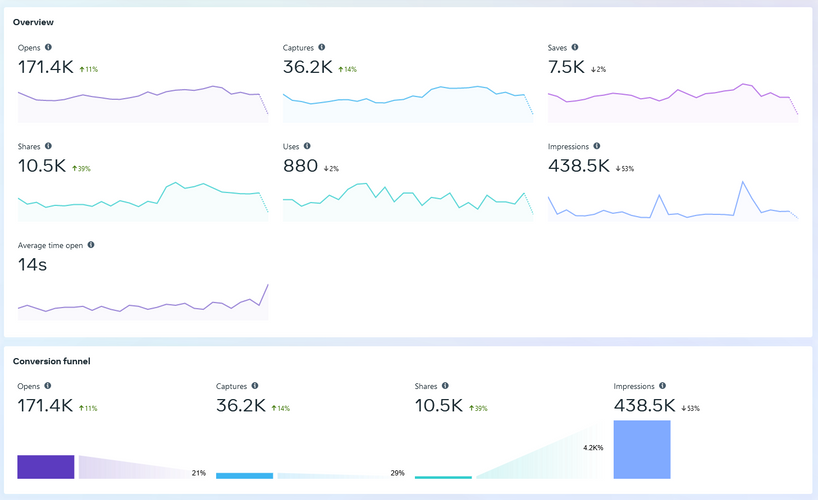Screen dimensions: 818x500
Task: Select the Average time open trend chart
Action: point(143,302)
